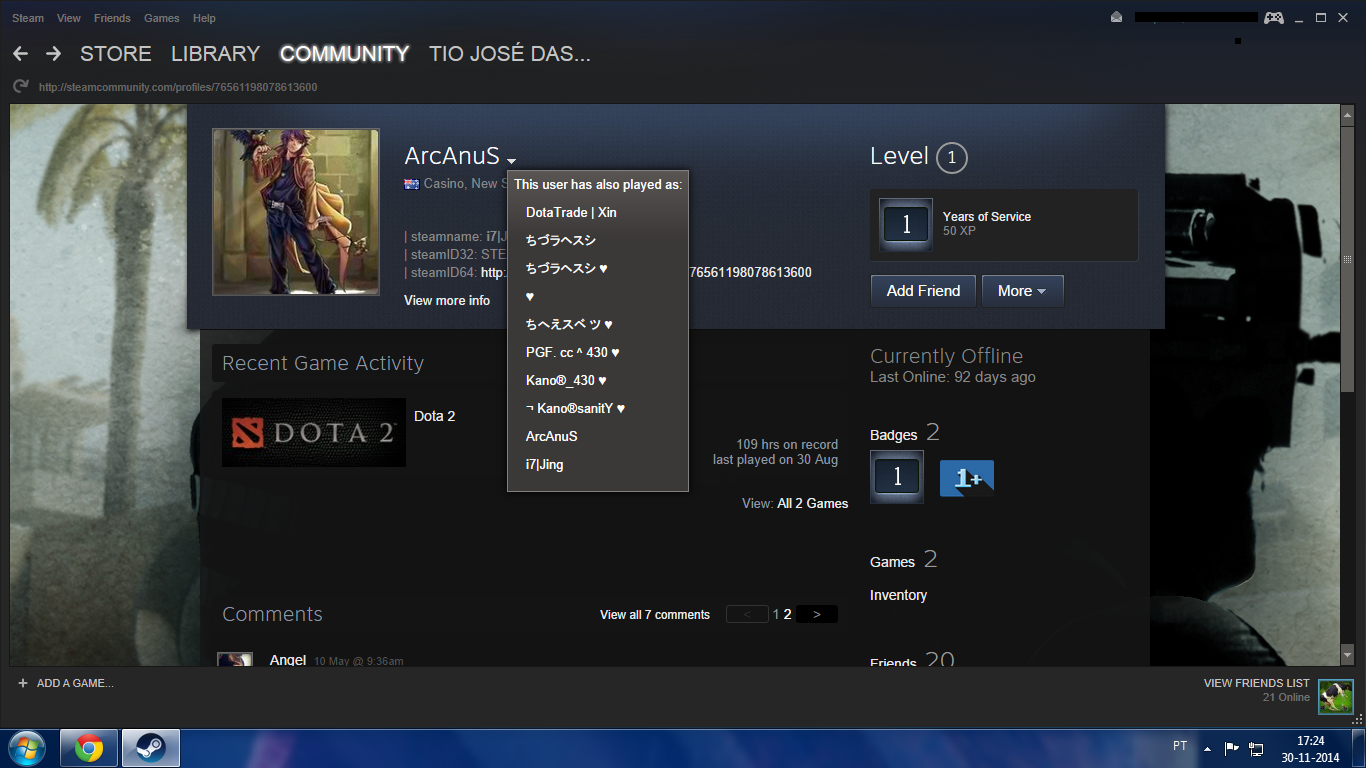Select the DotaTrade | Xin alias

(x=571, y=212)
